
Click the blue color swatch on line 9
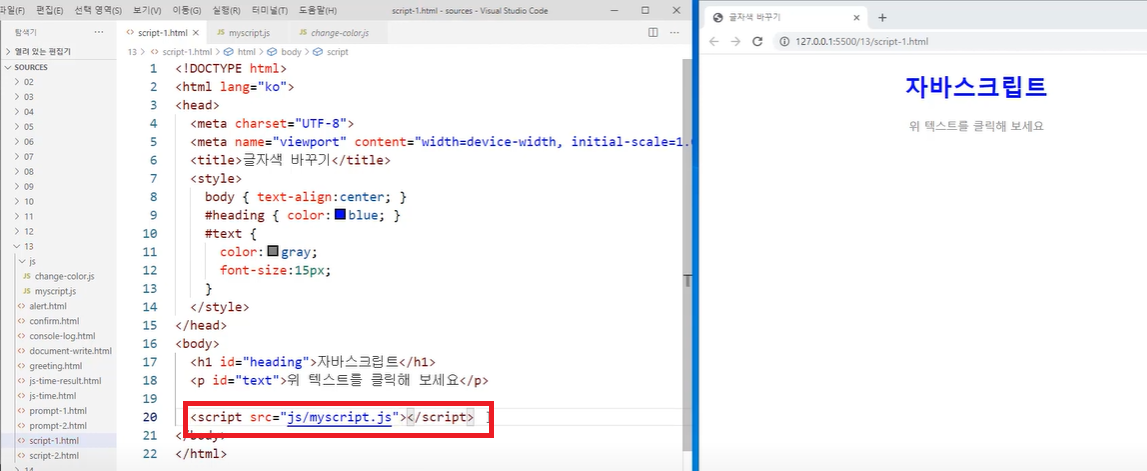[x=340, y=216]
